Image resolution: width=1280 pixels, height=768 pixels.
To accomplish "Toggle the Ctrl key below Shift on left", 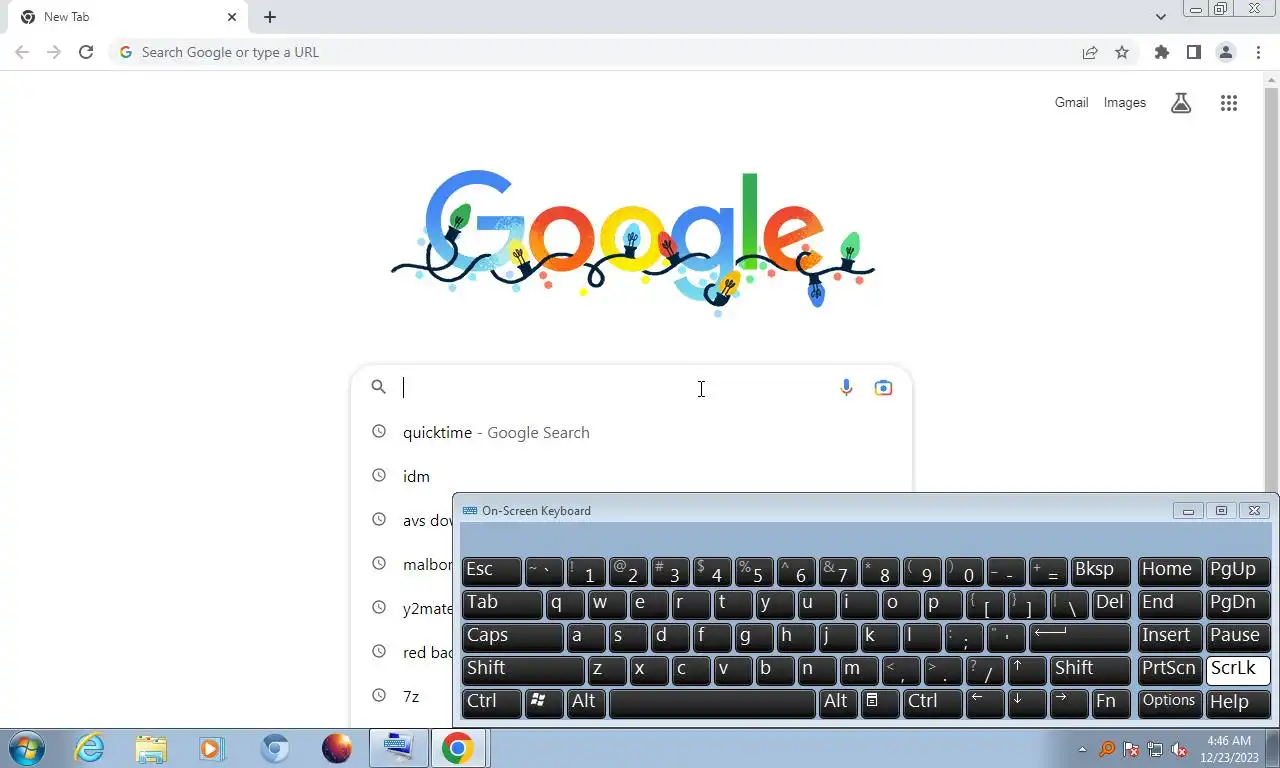I will 491,702.
